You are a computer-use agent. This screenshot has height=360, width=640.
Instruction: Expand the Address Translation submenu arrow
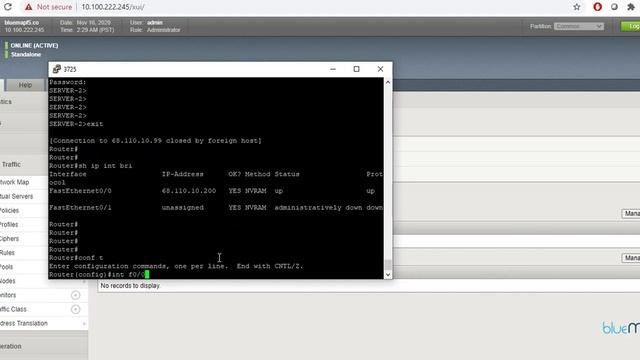(84, 324)
